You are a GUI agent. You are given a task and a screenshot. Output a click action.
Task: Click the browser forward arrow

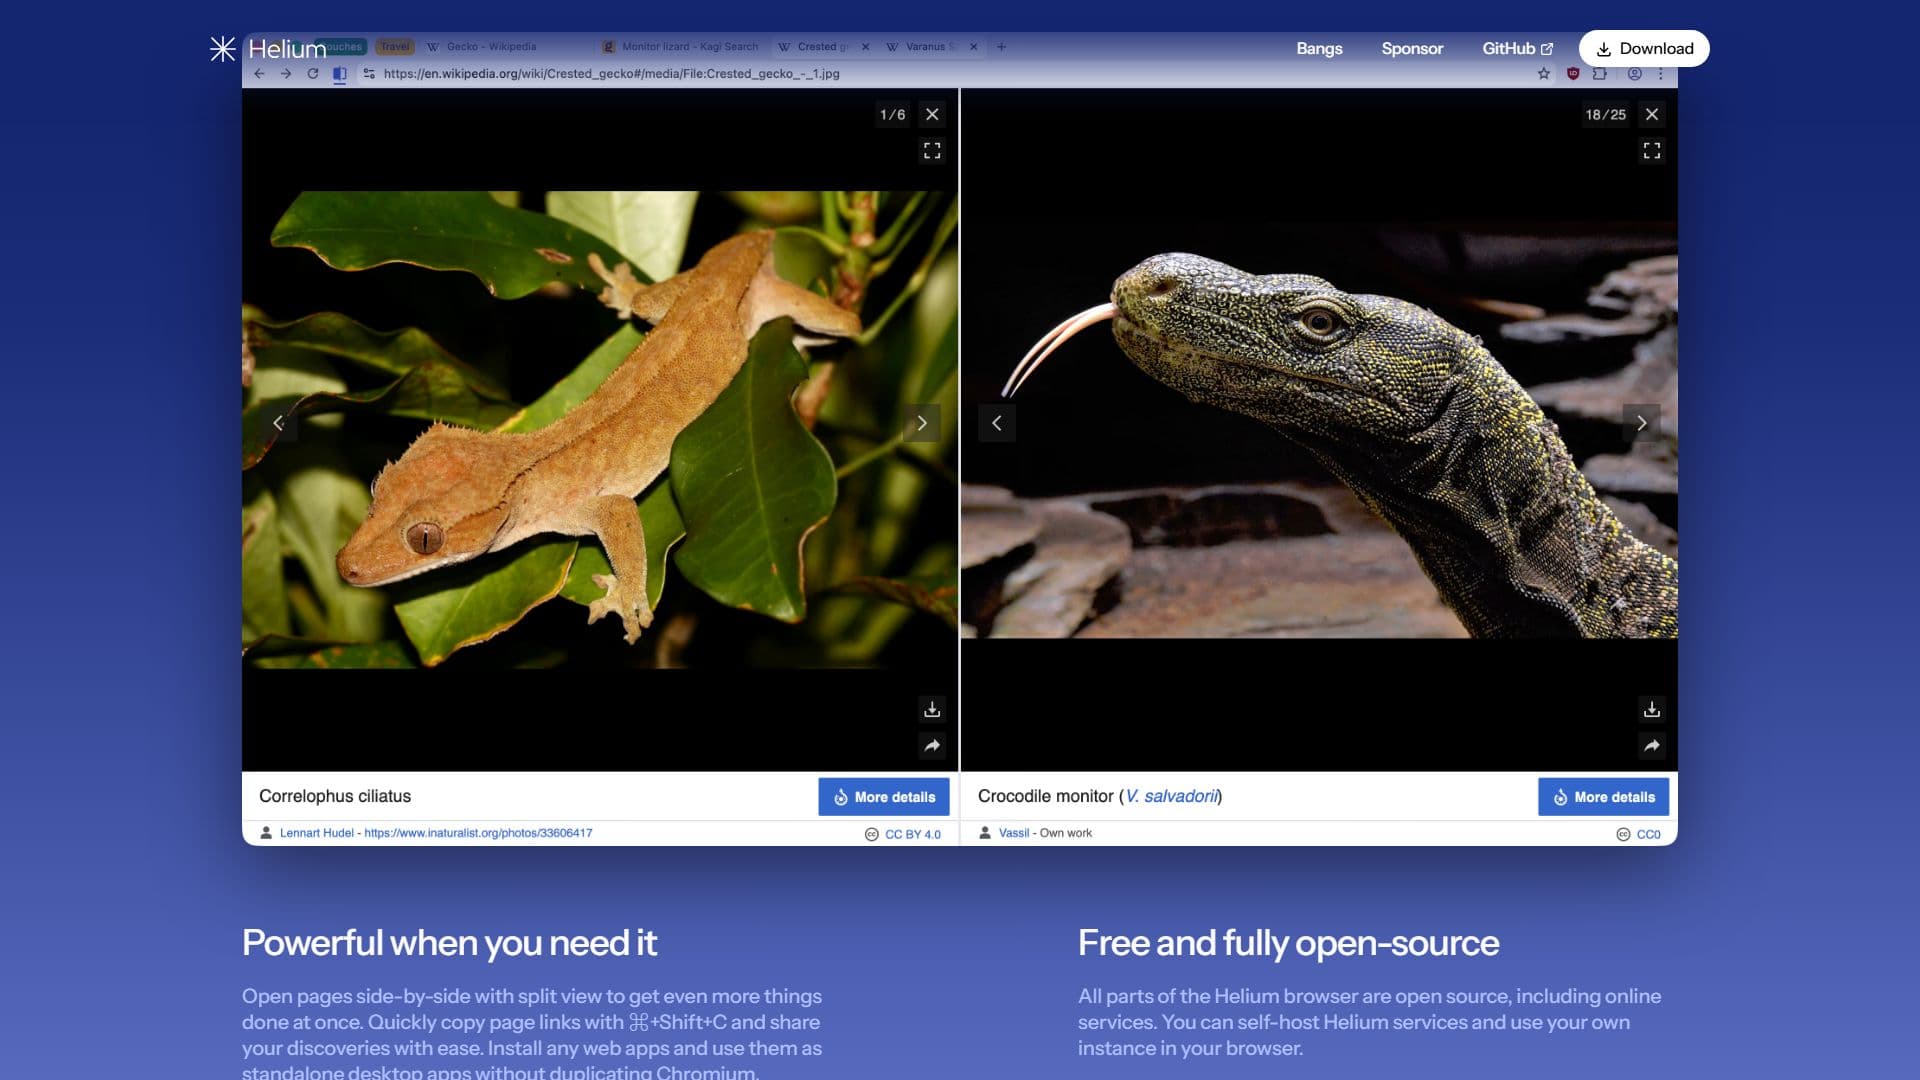click(286, 73)
